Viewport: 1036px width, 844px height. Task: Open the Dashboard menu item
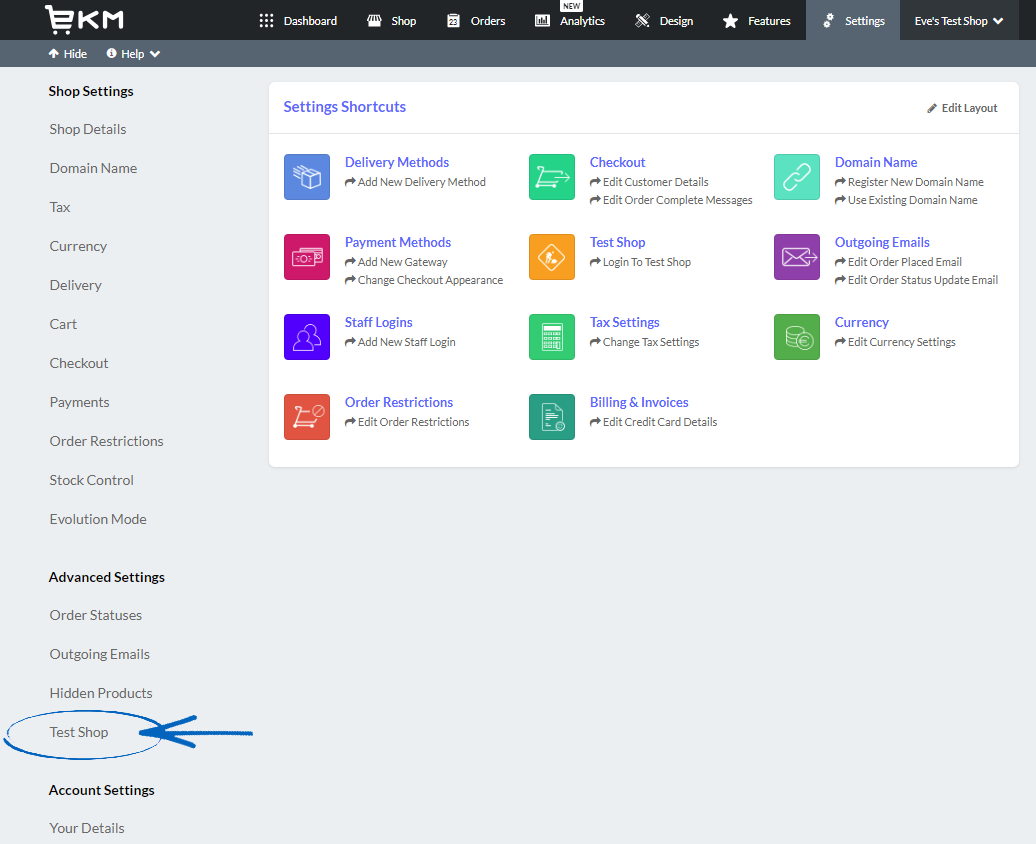coord(298,21)
